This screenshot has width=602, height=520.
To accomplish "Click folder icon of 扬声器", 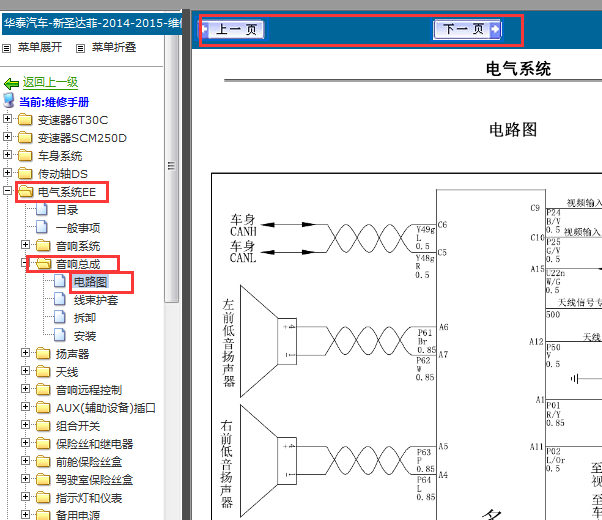I will point(43,353).
